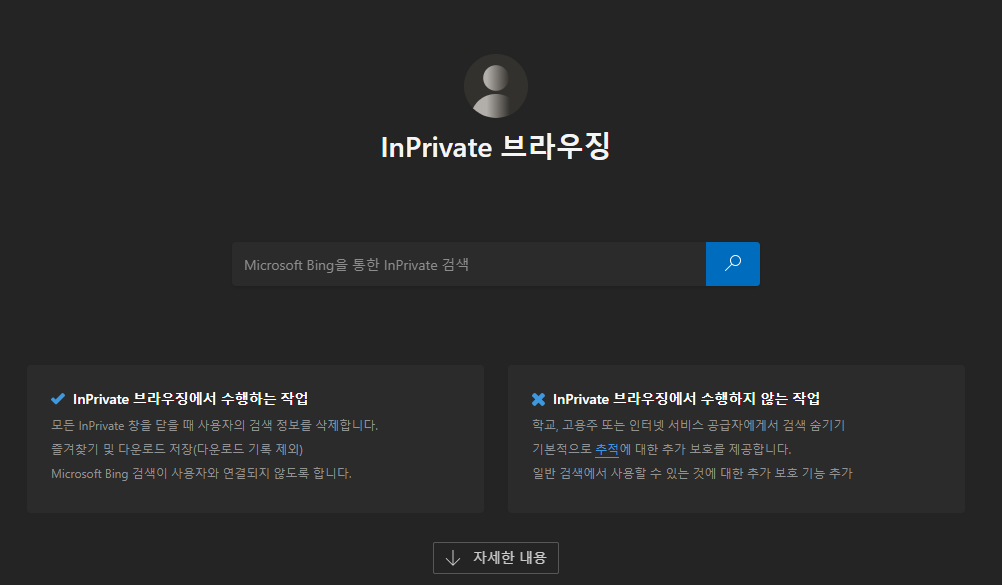
Task: Focus the Microsoft Bing InPrivate search field
Action: (x=469, y=264)
